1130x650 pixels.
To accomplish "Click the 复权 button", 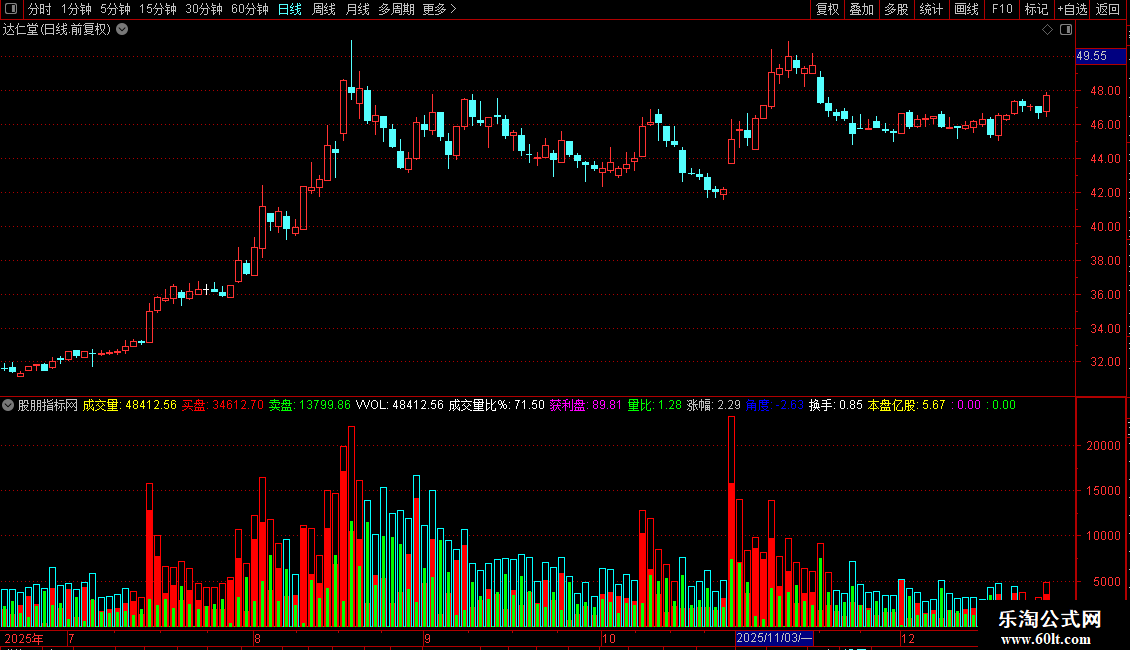I will (x=827, y=9).
